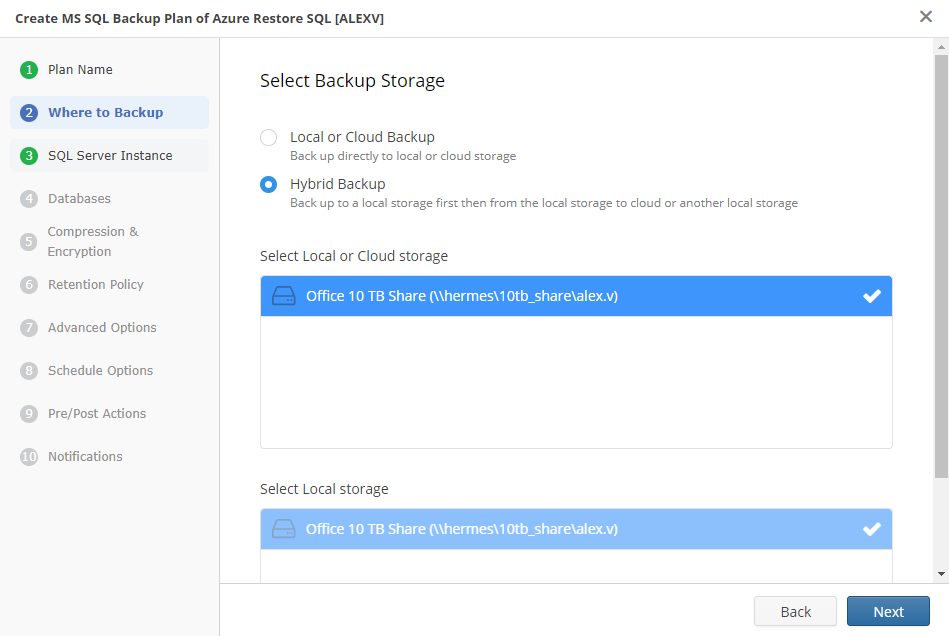Click the Next button
Screen dimensions: 949x636
click(x=888, y=611)
